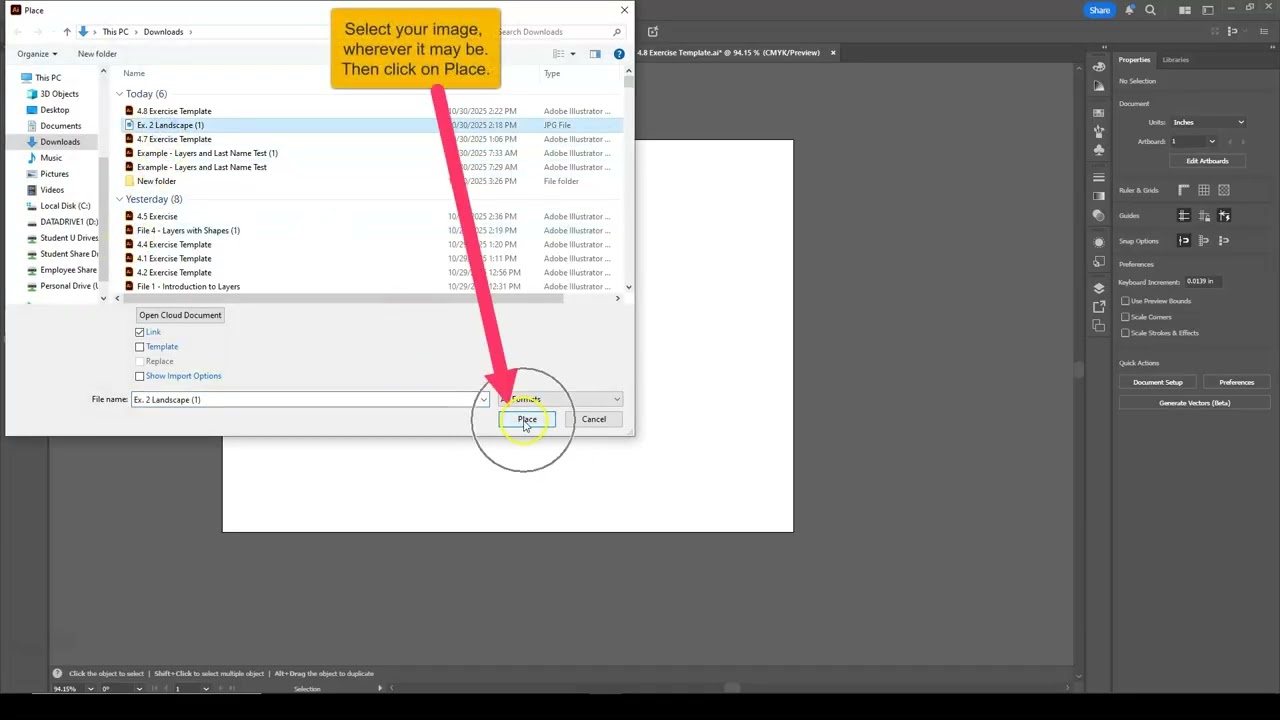The width and height of the screenshot is (1280, 720).
Task: Uncheck the Link checkbox
Action: [140, 332]
